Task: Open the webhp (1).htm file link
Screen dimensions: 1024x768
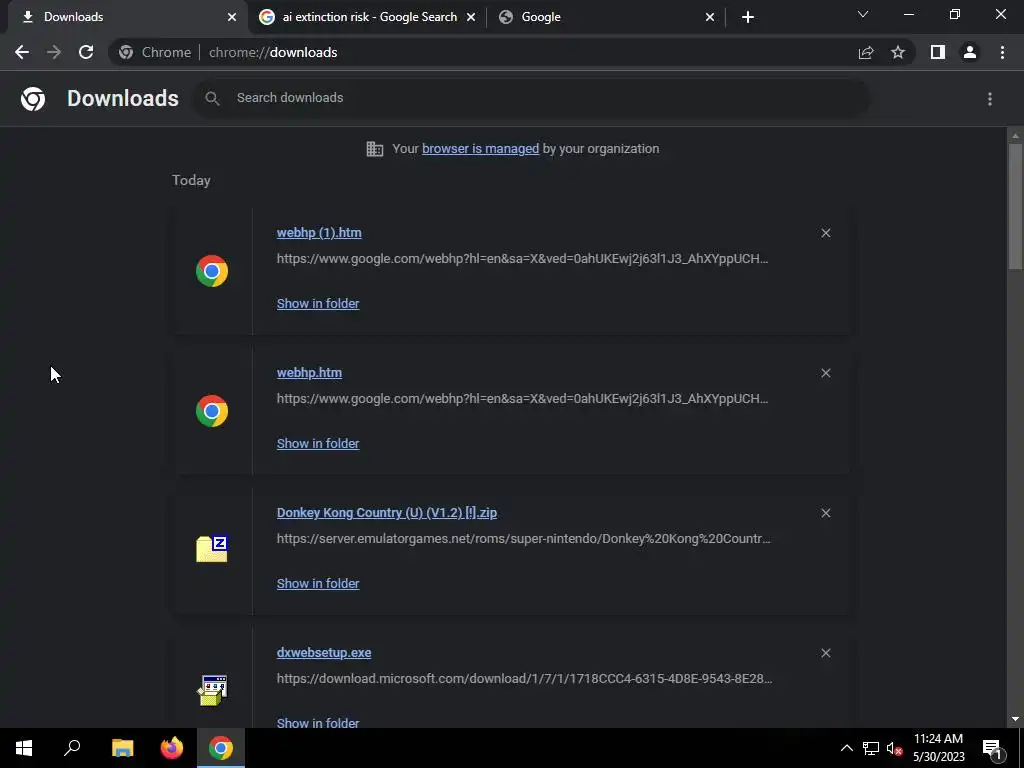Action: click(x=319, y=233)
